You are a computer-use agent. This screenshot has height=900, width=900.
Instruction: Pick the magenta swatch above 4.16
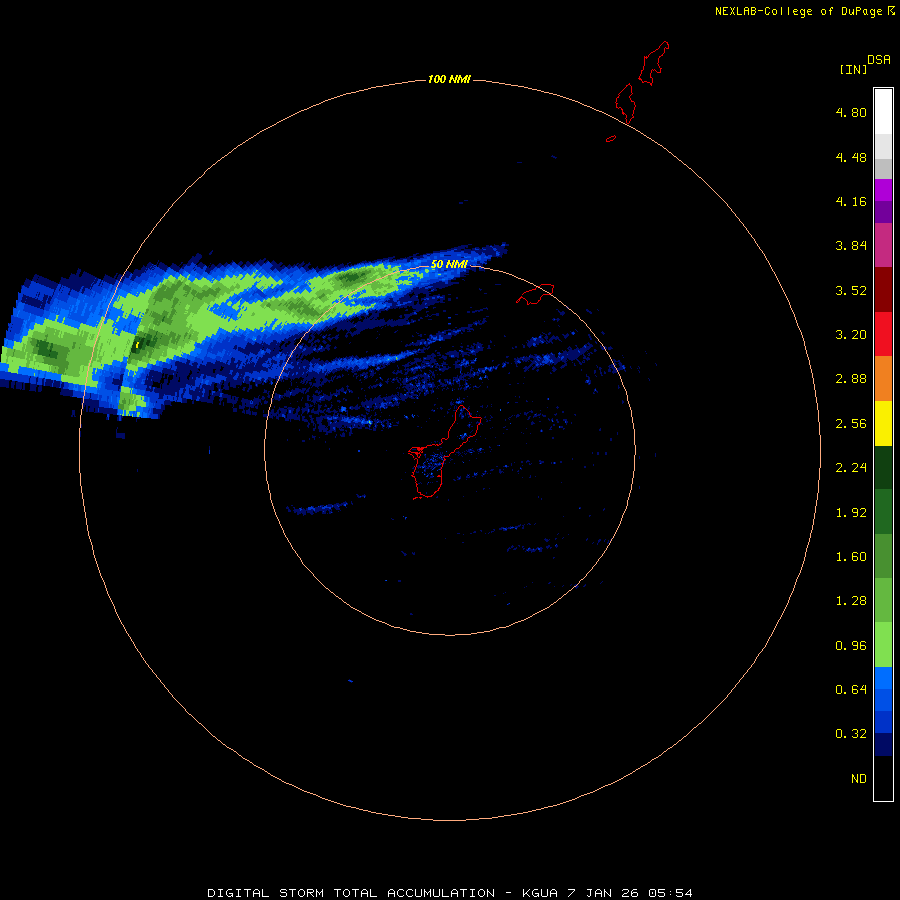883,190
